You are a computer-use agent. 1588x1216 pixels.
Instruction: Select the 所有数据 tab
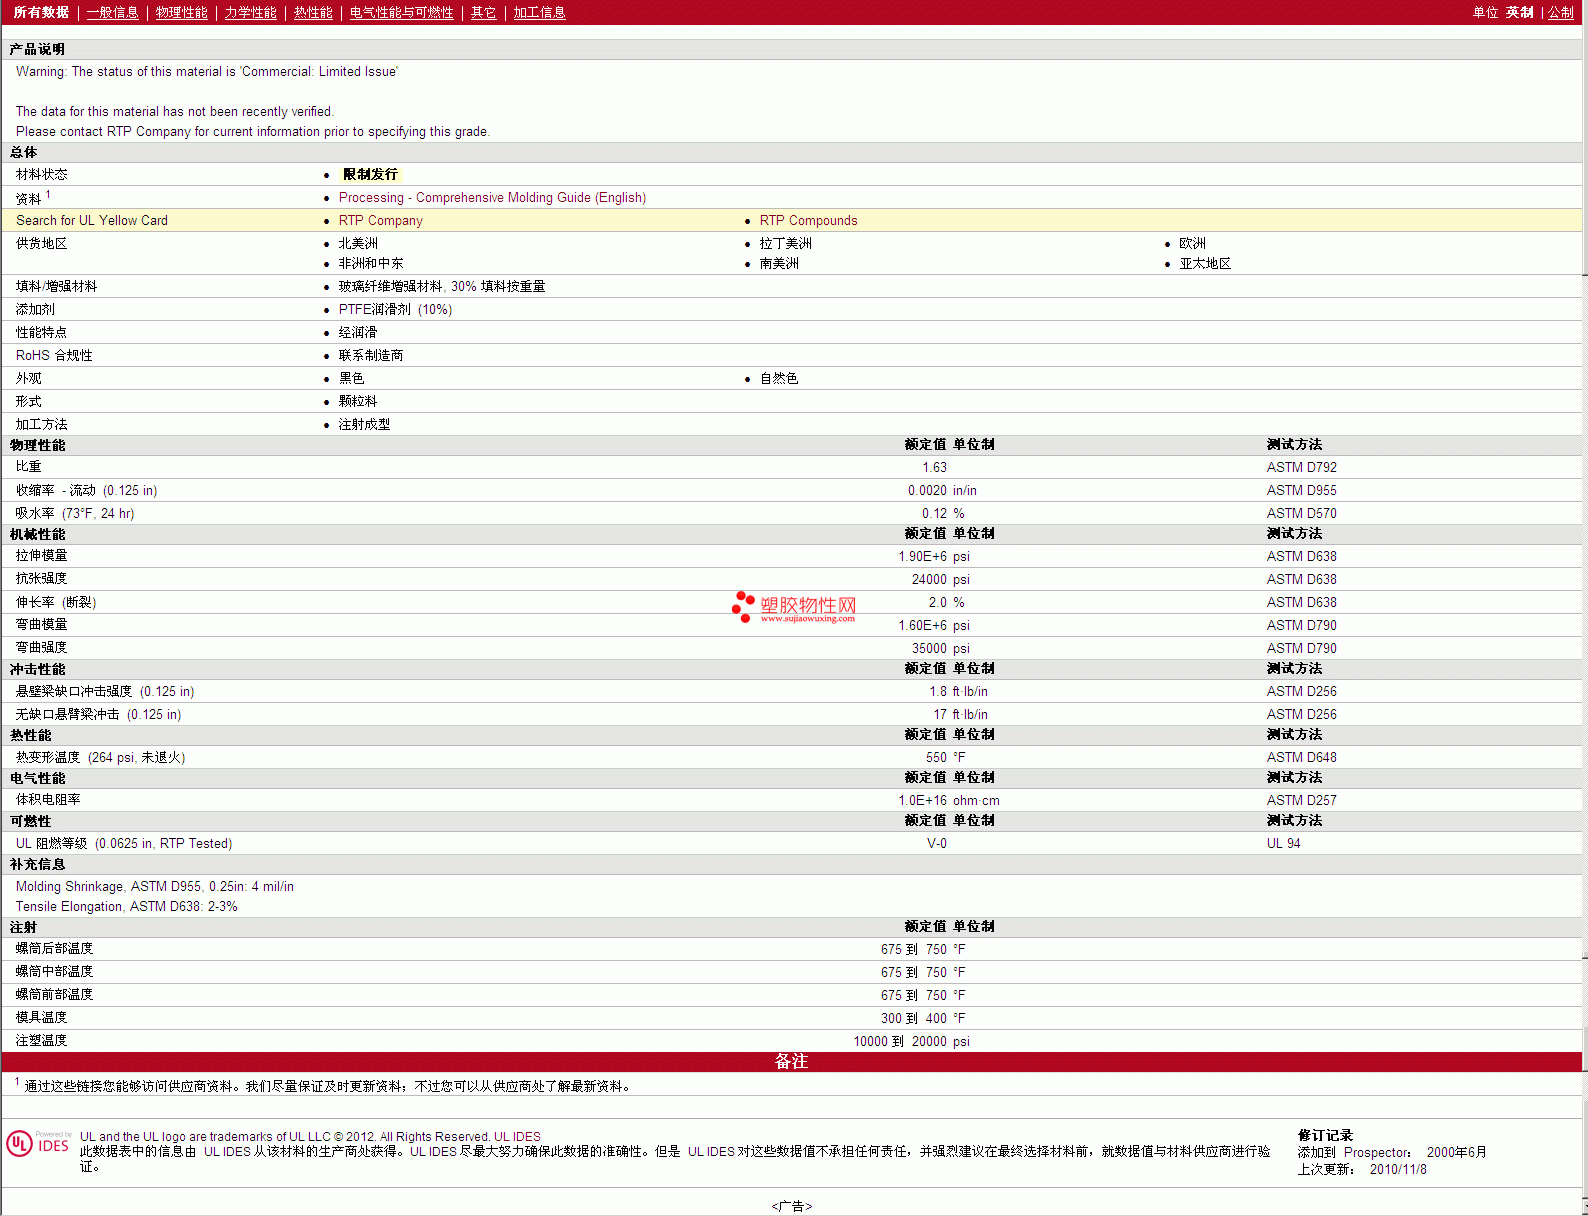(x=41, y=13)
